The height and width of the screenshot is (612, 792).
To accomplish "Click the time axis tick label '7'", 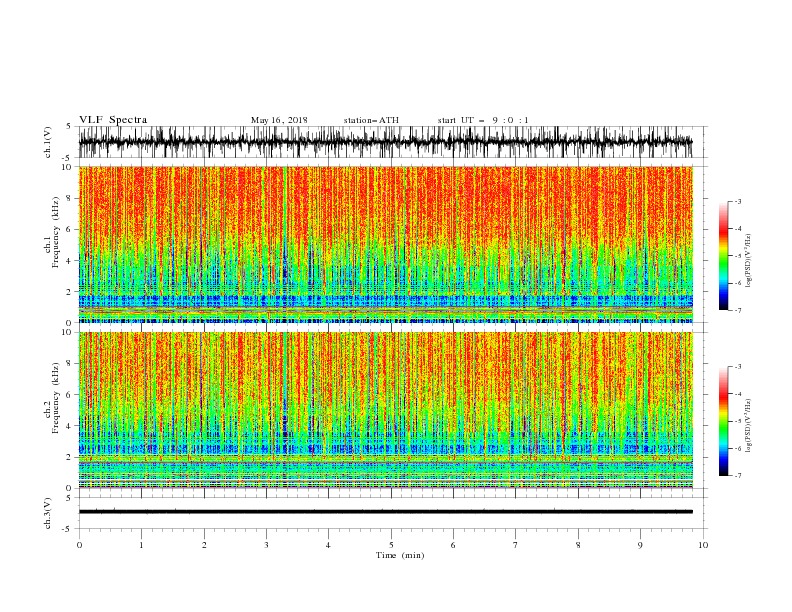I will 516,545.
